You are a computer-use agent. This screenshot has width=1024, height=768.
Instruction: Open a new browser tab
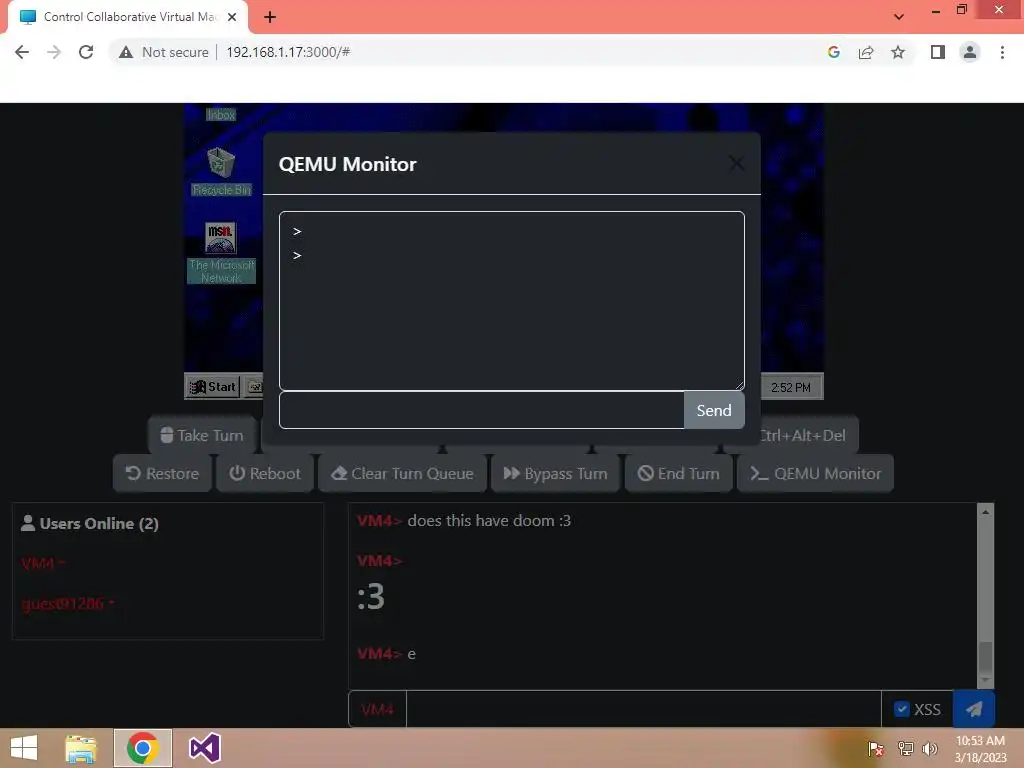point(270,17)
